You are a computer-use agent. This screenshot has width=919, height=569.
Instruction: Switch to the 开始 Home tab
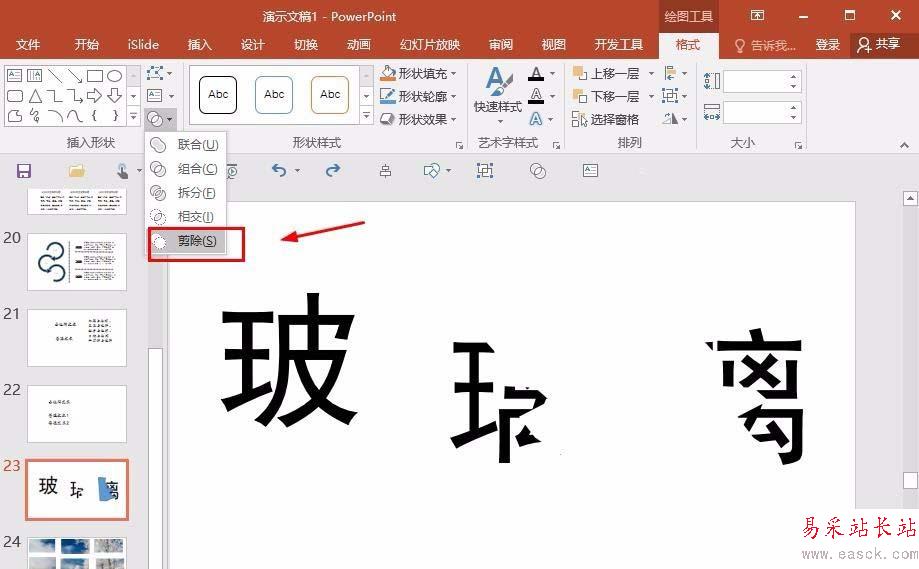click(86, 45)
